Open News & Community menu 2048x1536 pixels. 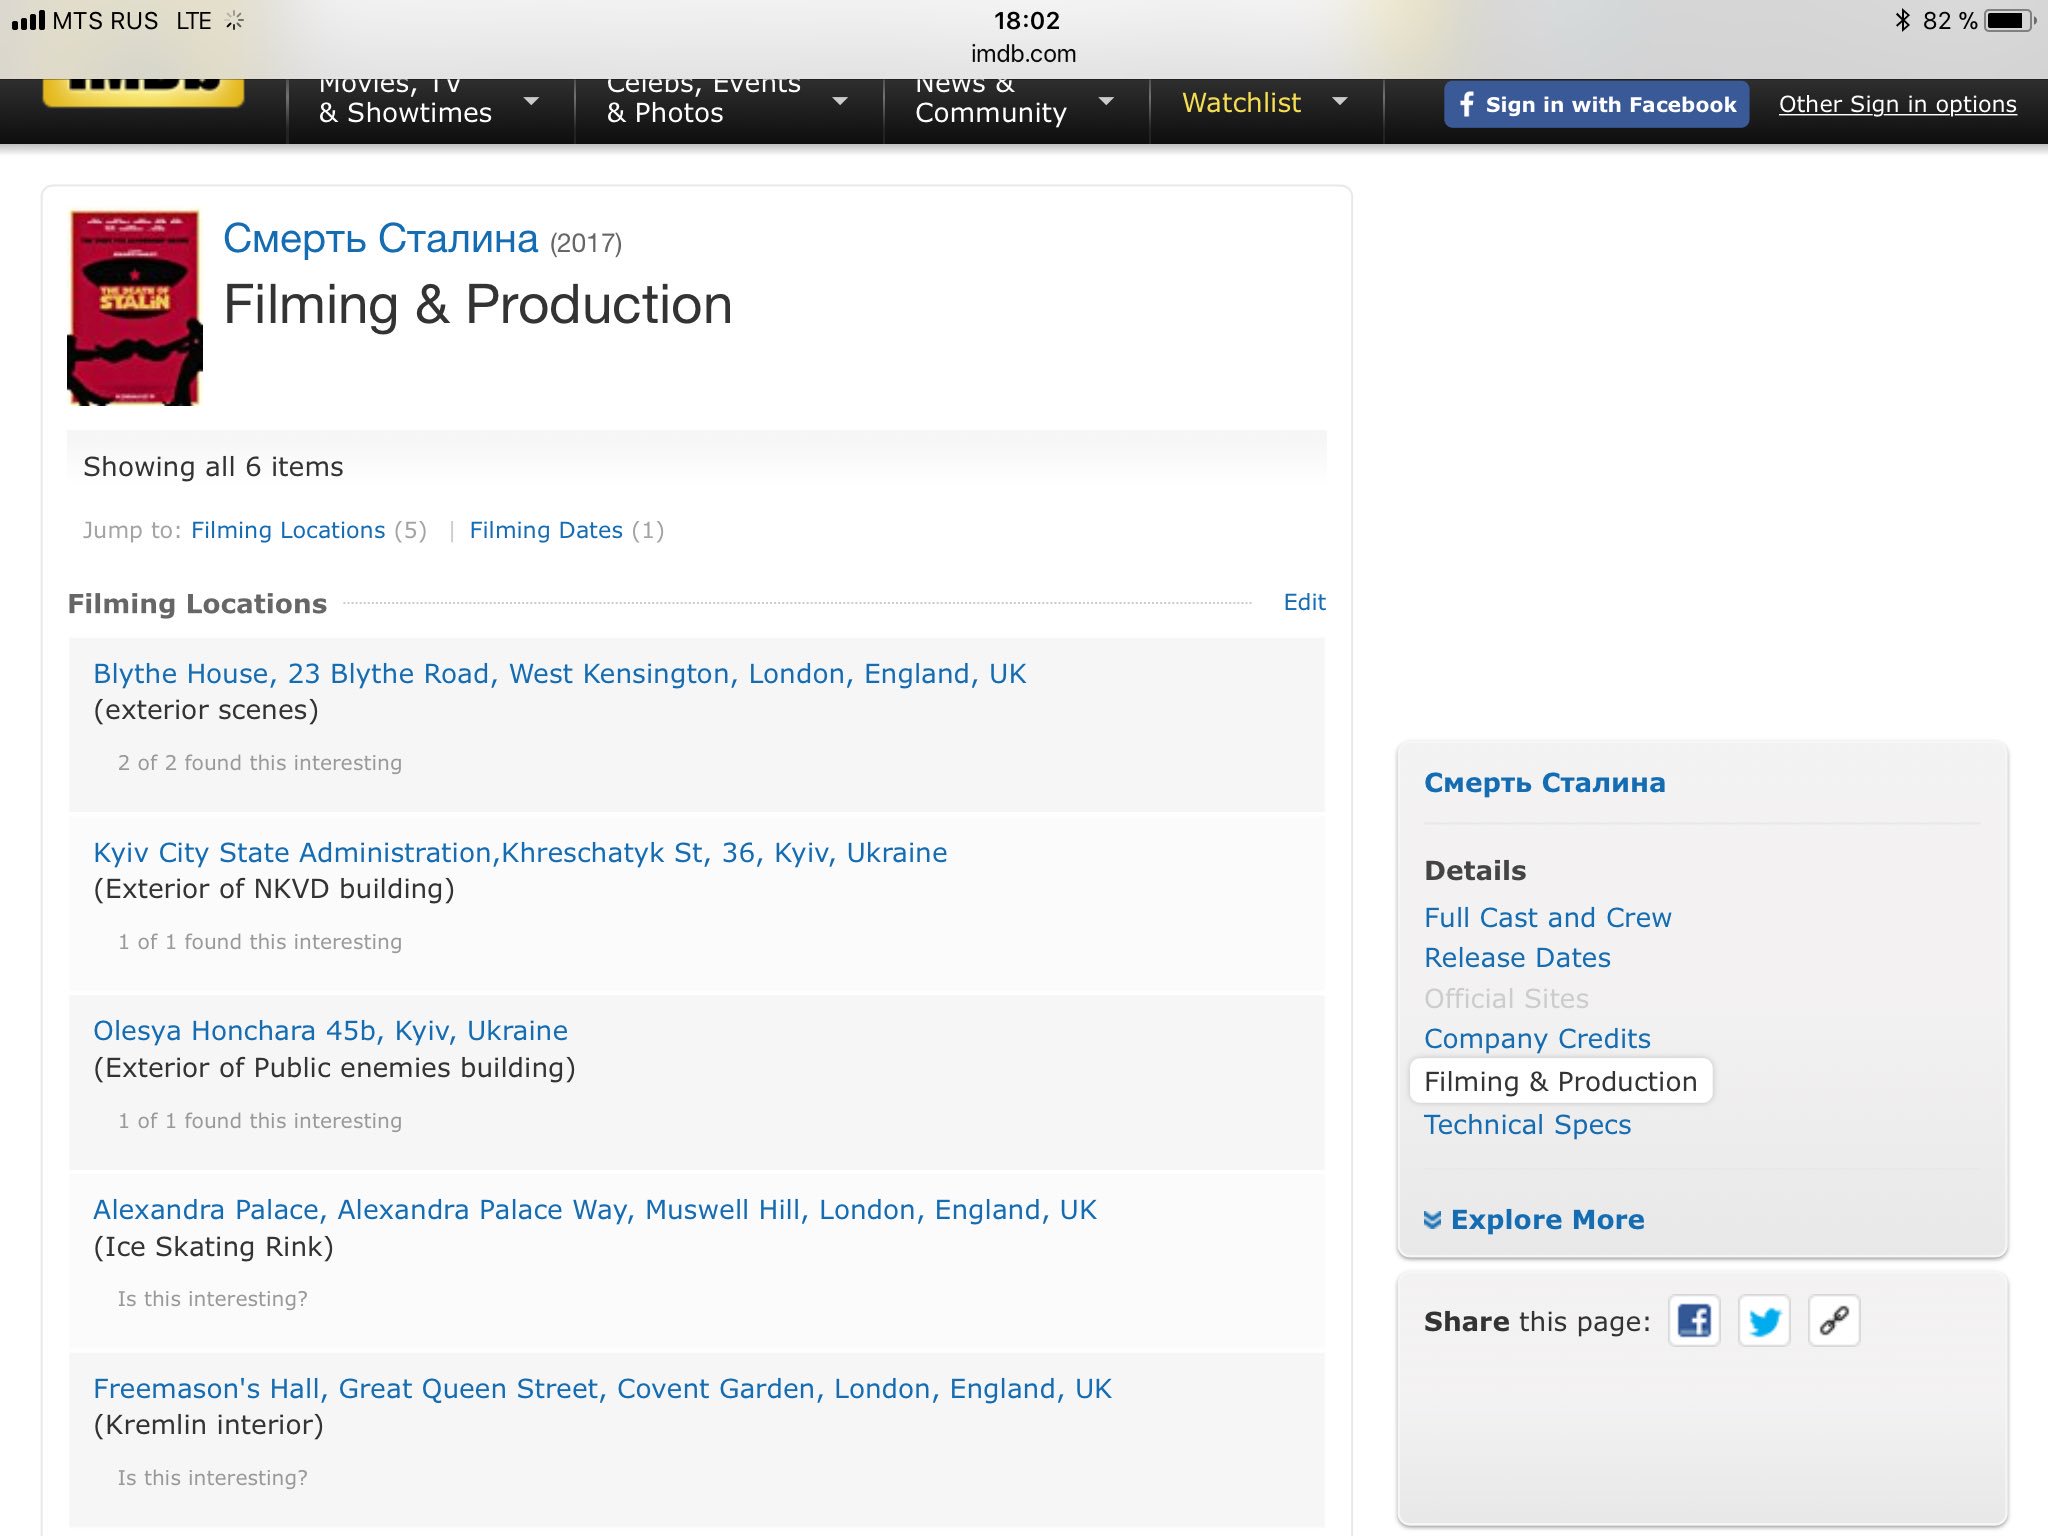(1015, 102)
